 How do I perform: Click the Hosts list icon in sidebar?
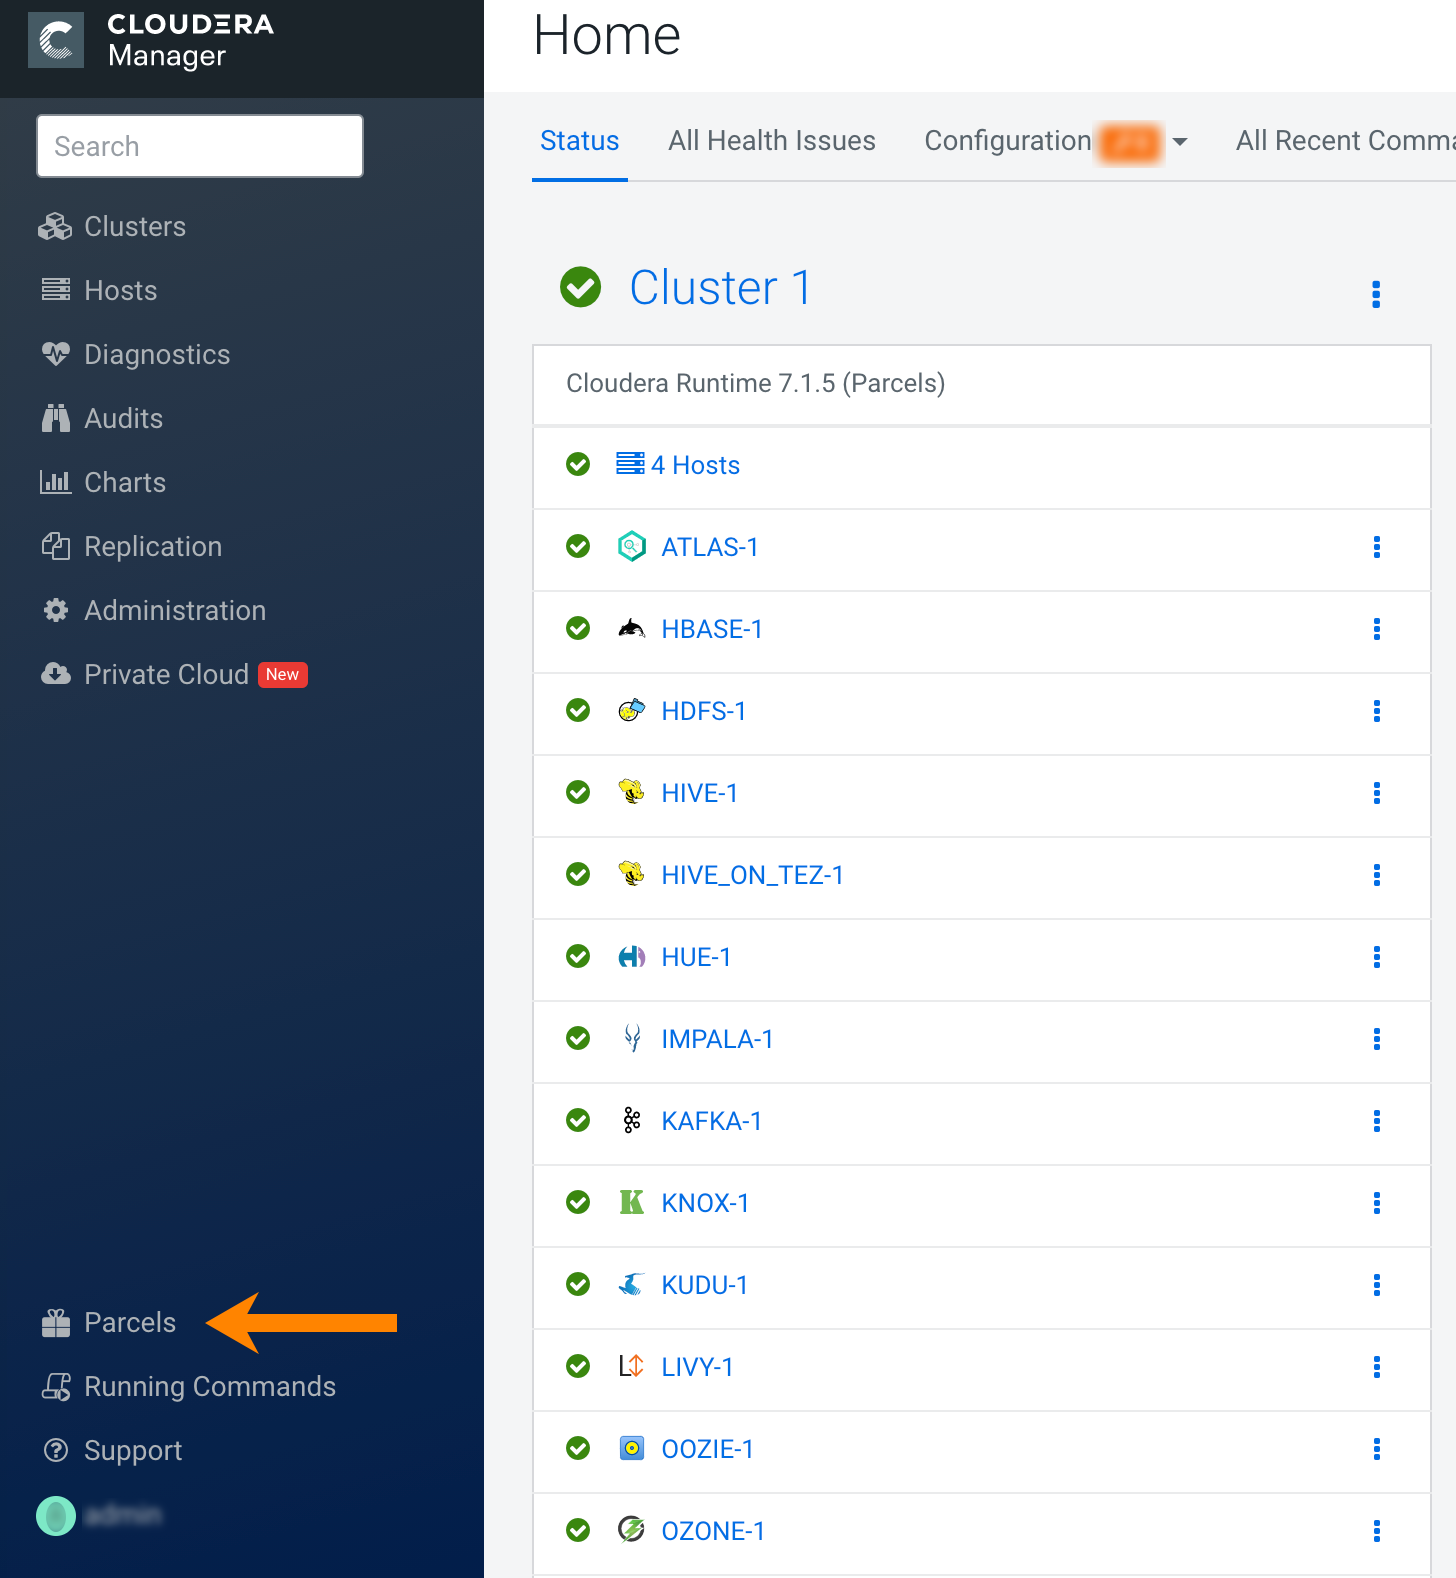pyautogui.click(x=56, y=290)
